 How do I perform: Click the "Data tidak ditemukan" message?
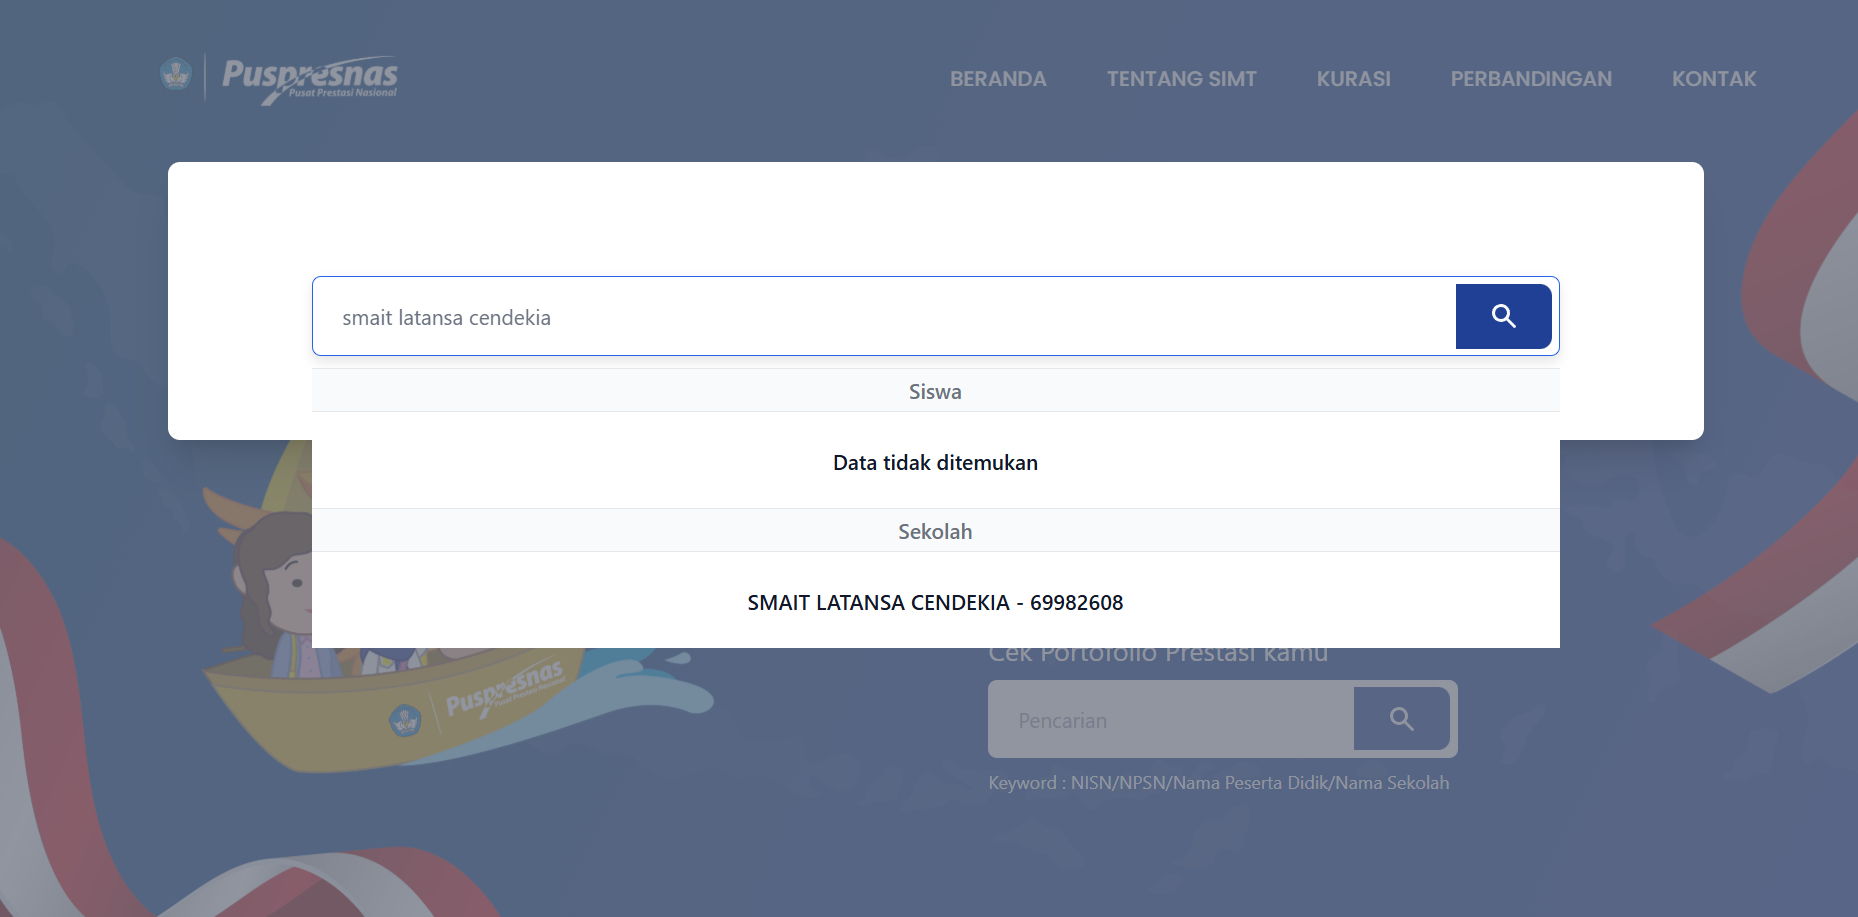click(x=935, y=463)
